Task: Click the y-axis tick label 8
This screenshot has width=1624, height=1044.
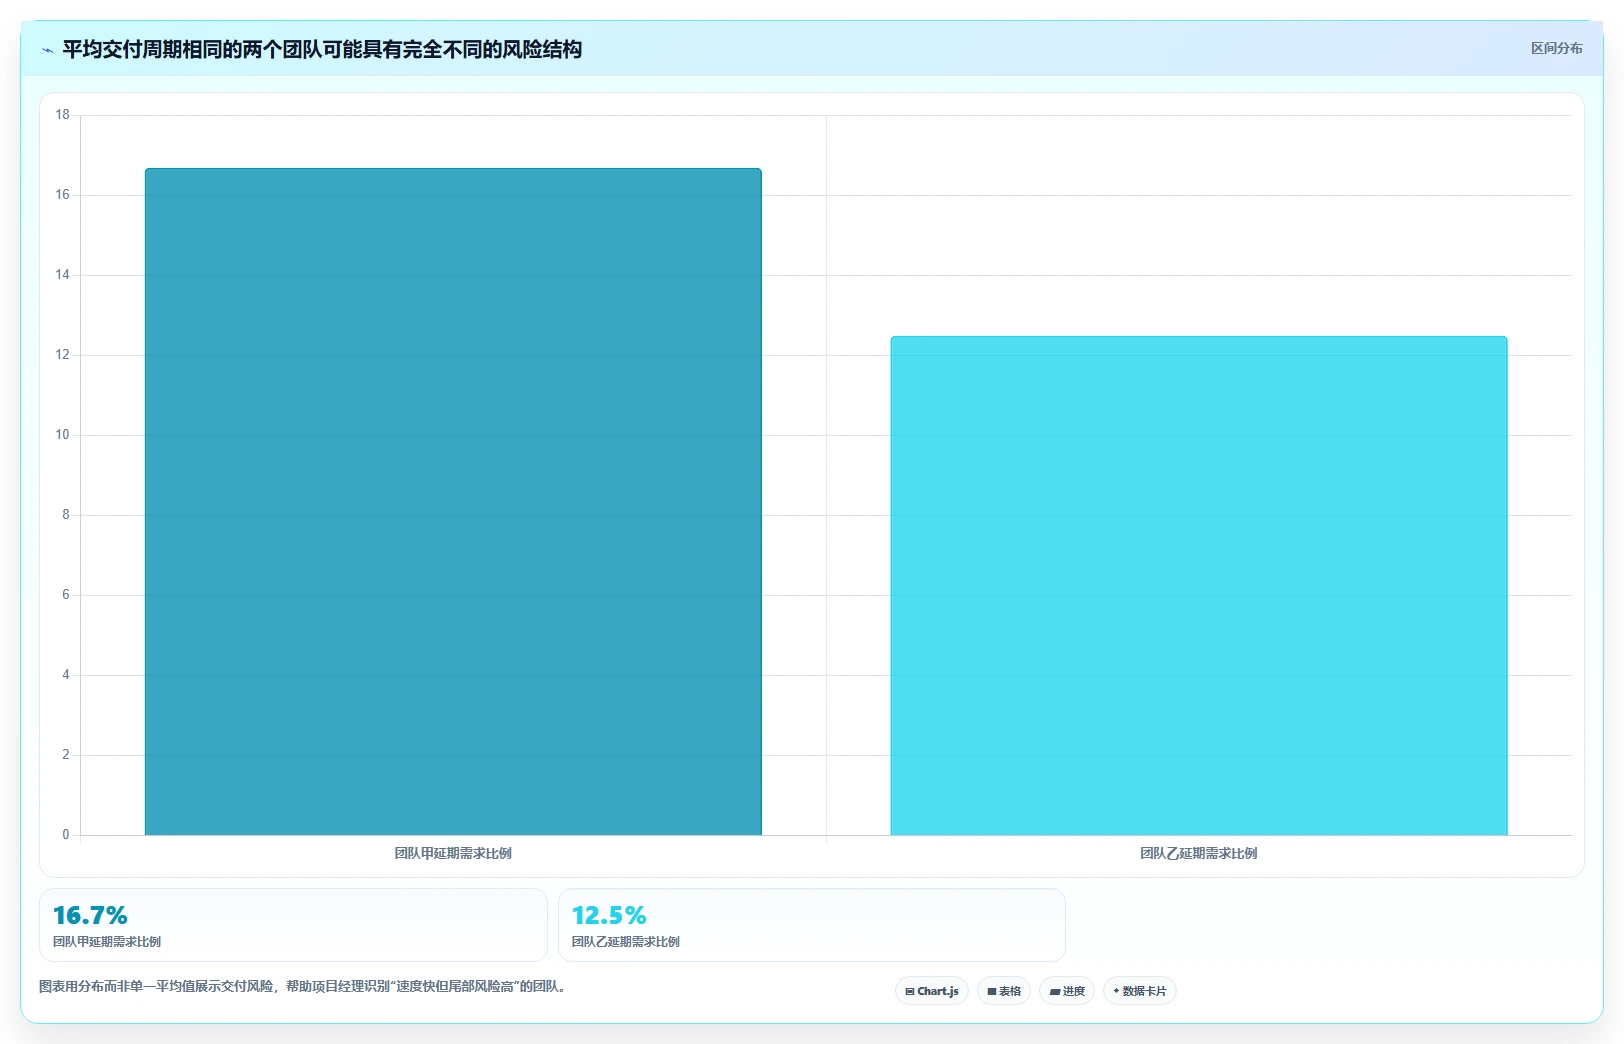Action: [x=66, y=515]
